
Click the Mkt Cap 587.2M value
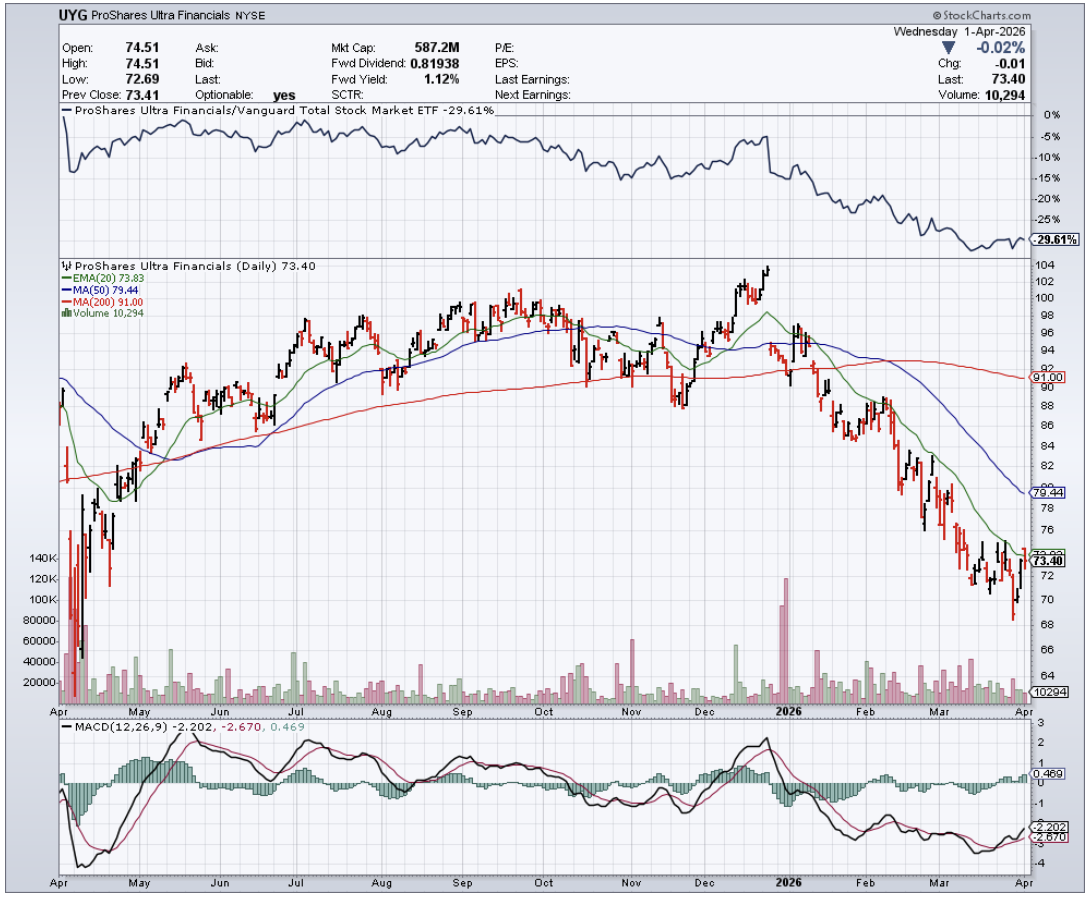(x=436, y=47)
